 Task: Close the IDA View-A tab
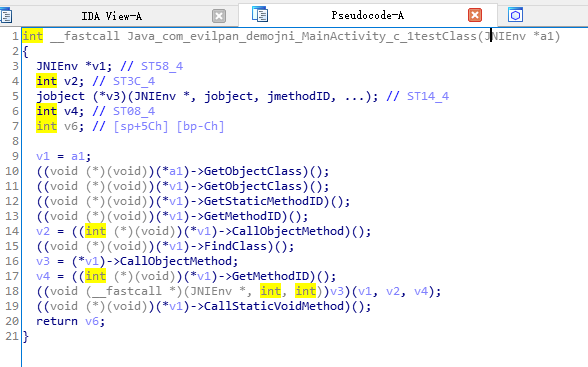coord(219,16)
